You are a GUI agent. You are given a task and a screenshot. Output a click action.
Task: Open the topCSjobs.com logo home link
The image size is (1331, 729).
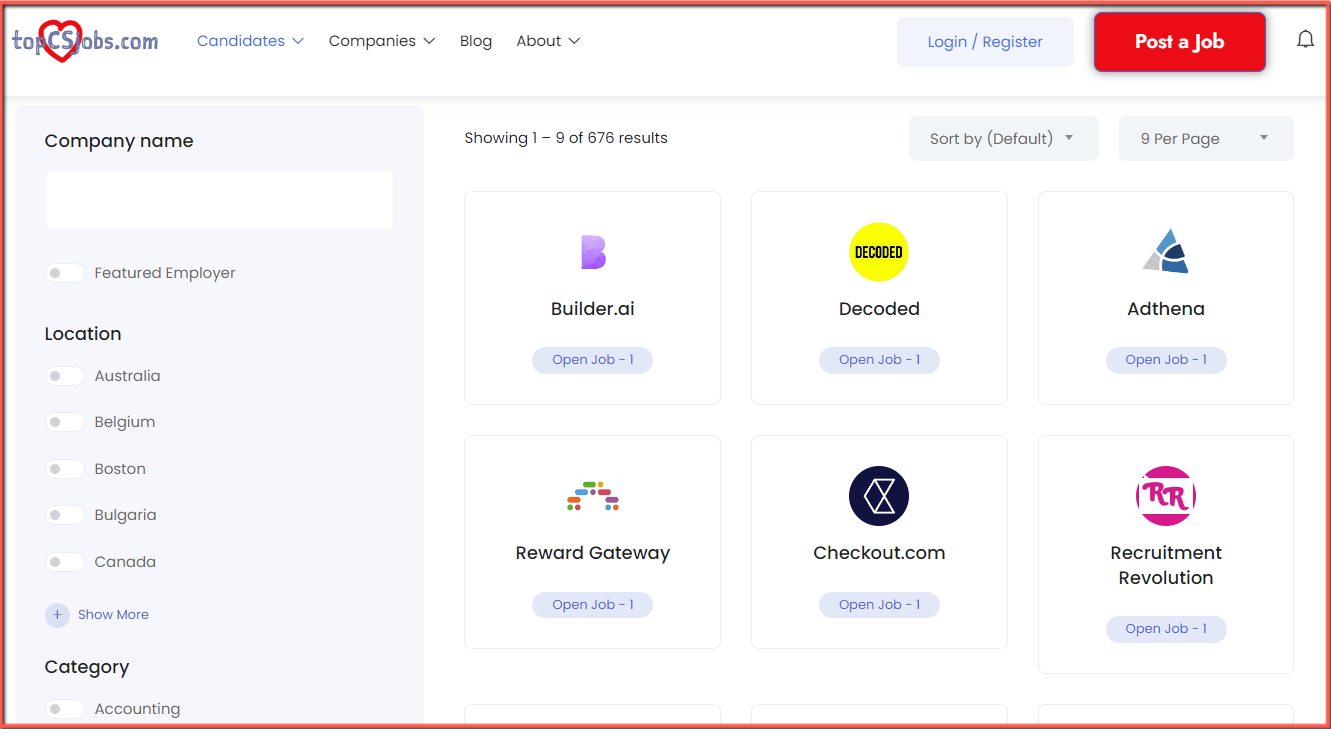pos(84,41)
